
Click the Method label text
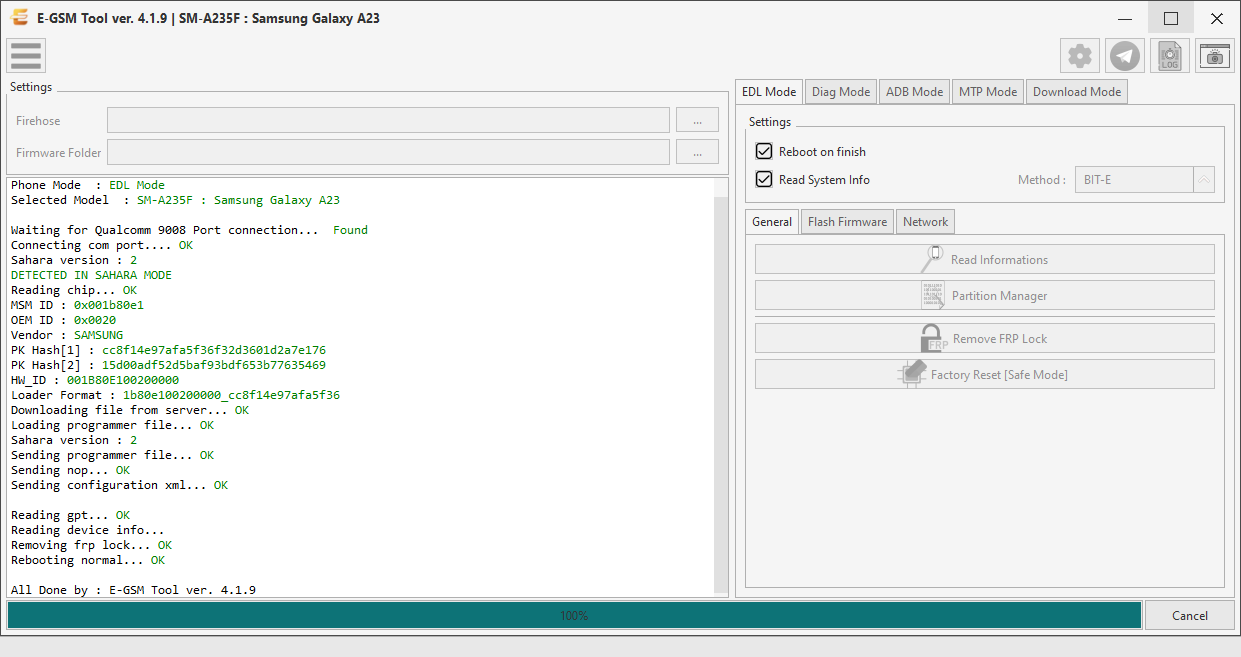point(1042,180)
